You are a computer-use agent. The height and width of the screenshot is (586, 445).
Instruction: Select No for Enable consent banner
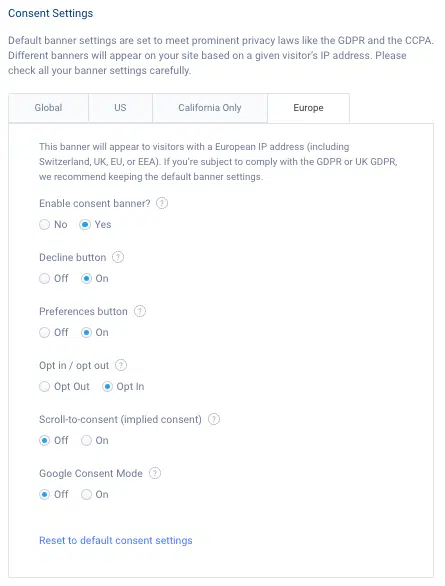(44, 225)
